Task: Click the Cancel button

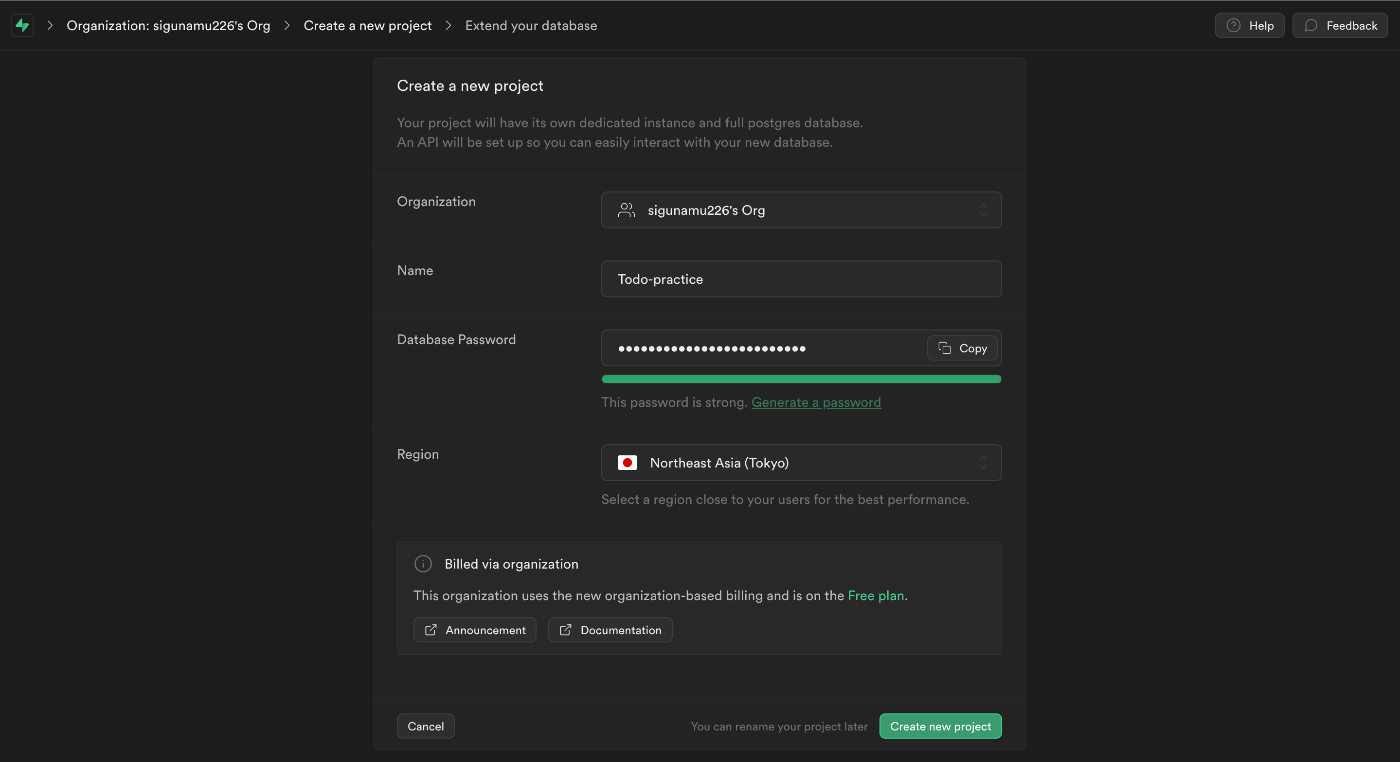Action: click(425, 726)
